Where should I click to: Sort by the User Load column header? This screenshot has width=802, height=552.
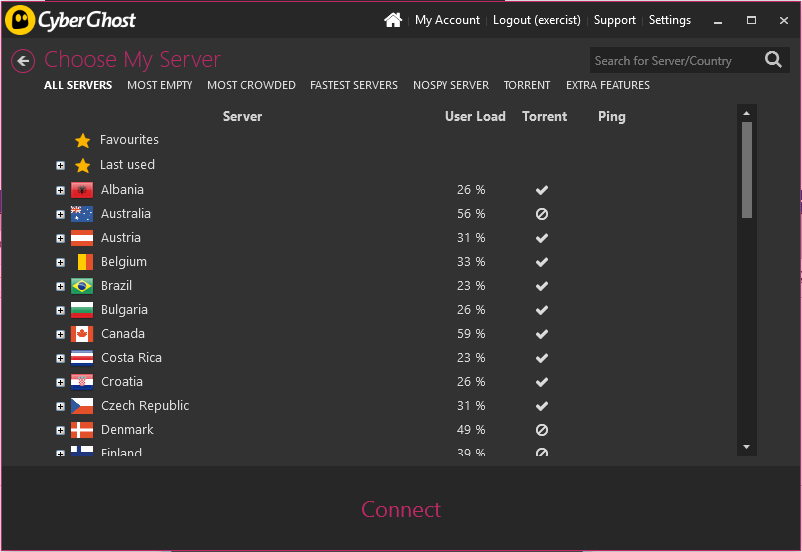475,117
